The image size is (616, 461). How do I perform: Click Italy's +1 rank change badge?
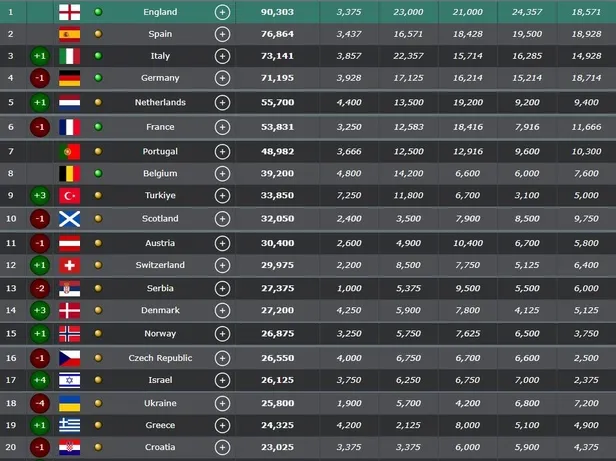39,56
